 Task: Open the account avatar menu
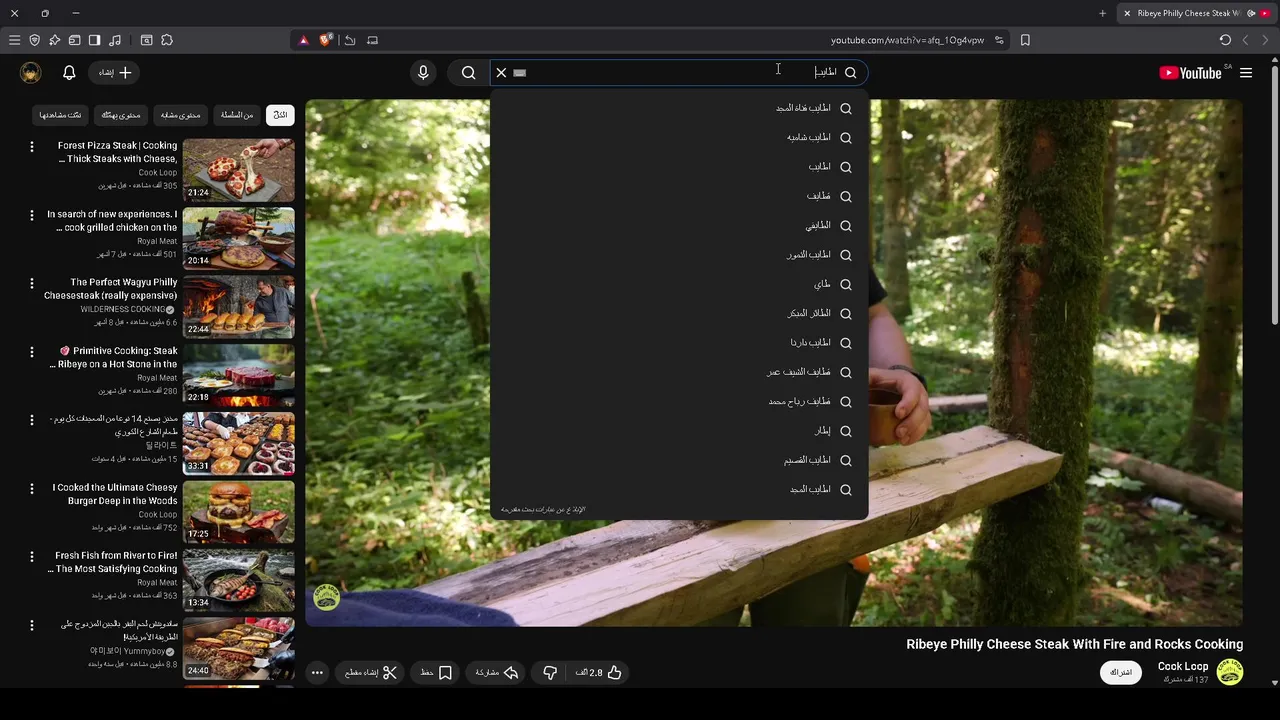31,72
